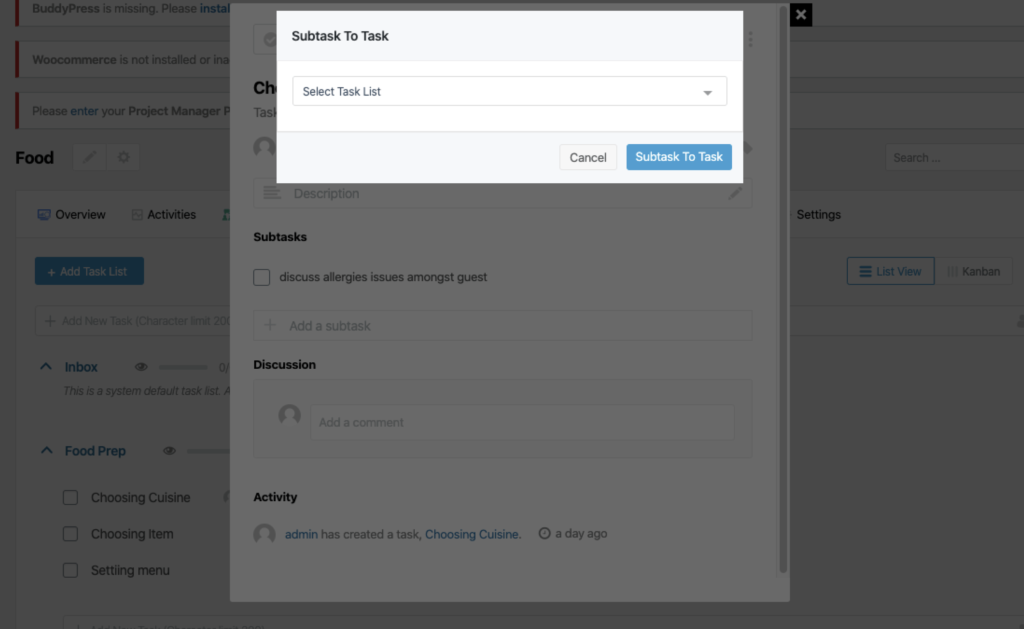1024x629 pixels.
Task: Close the task detail panel with X
Action: pos(801,14)
